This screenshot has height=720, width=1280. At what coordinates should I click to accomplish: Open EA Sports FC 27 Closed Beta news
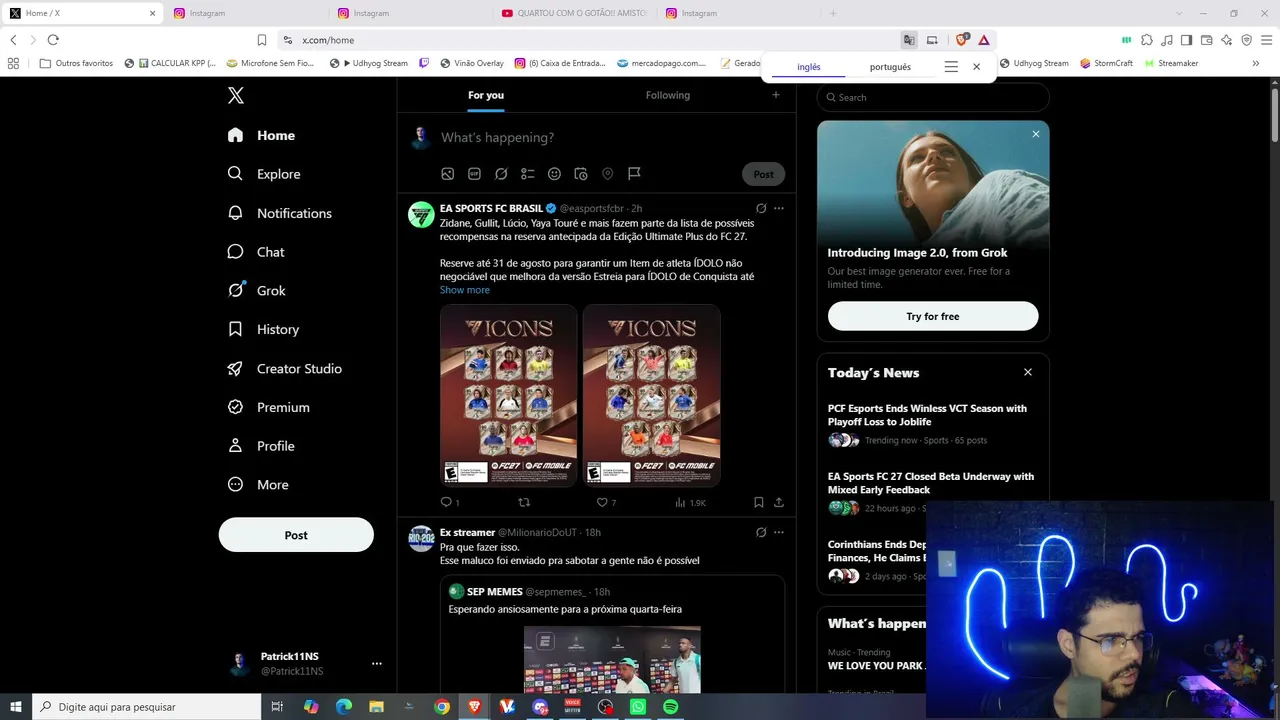point(931,483)
